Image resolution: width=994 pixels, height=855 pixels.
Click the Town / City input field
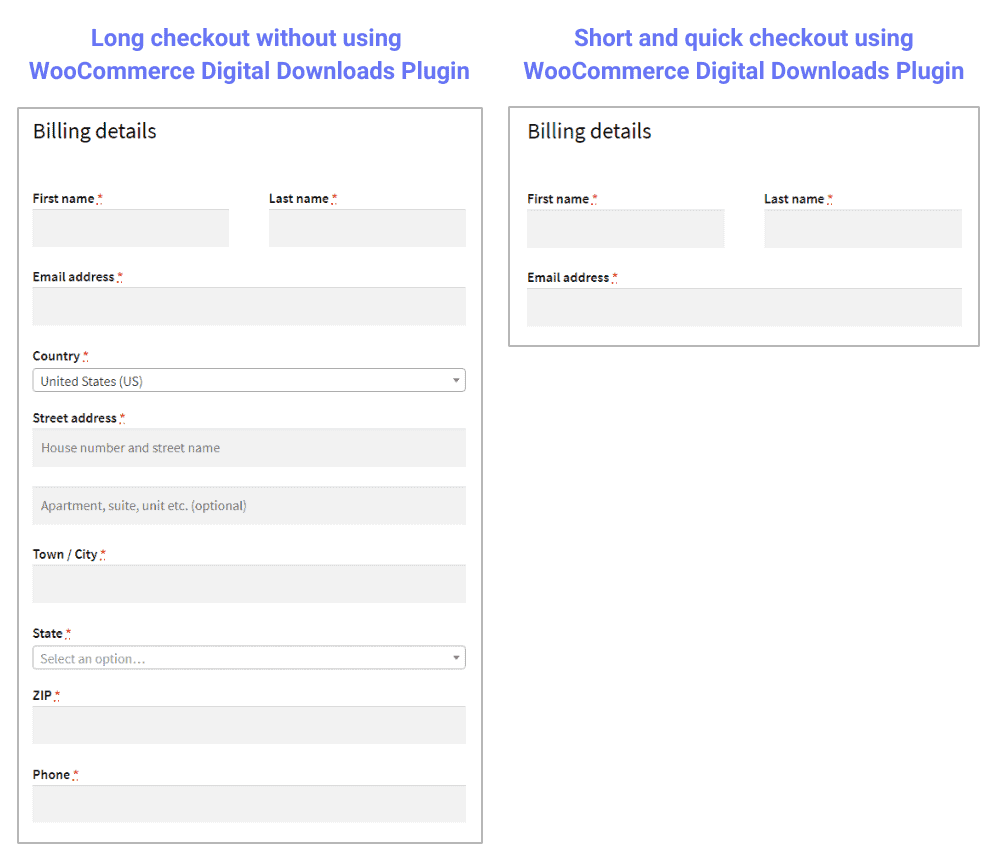[249, 584]
